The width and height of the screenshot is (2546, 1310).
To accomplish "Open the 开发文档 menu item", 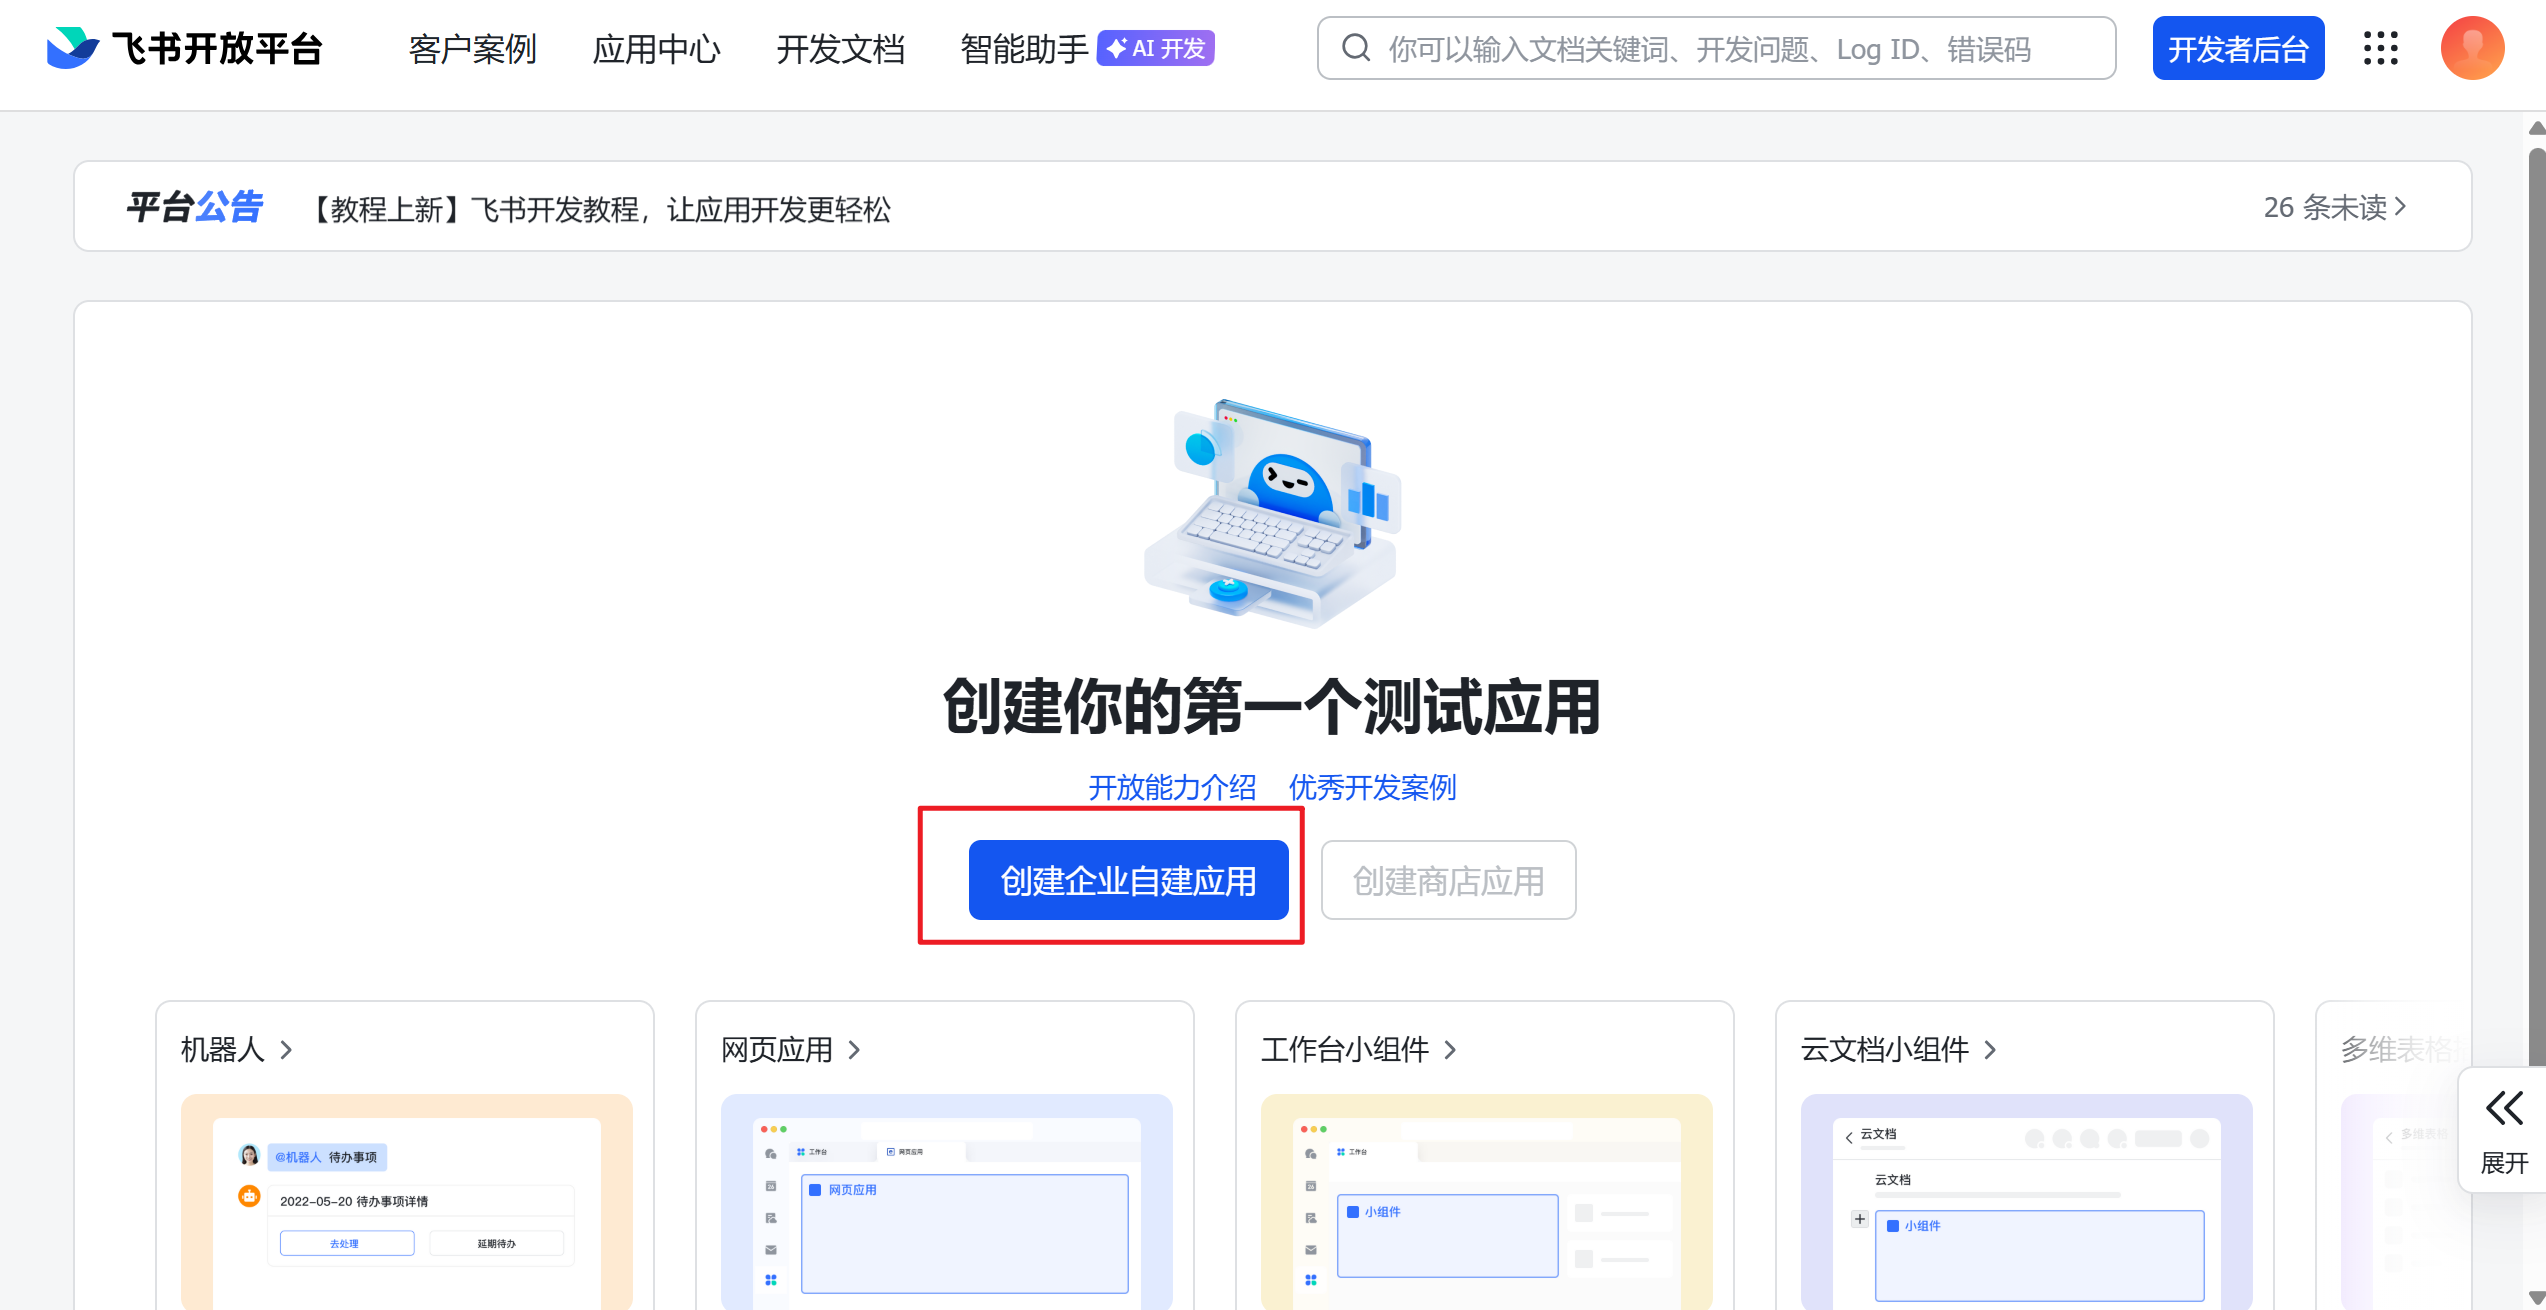I will [841, 48].
